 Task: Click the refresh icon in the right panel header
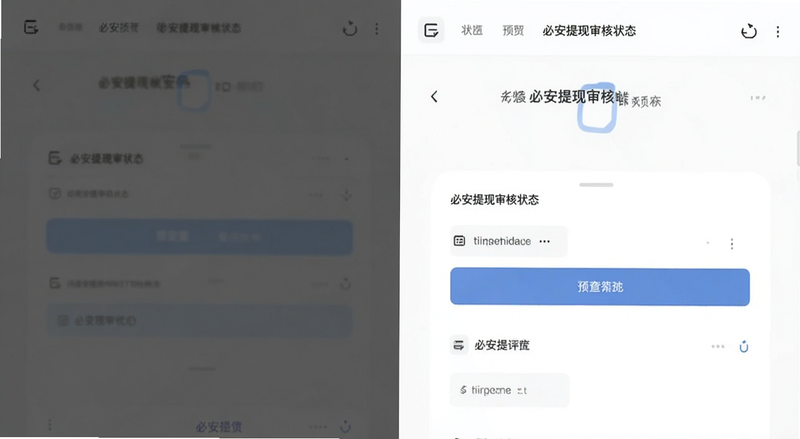(748, 31)
